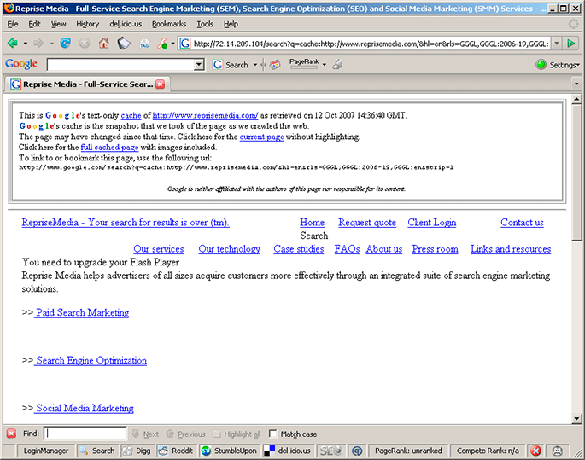
Task: Expand the Google toolbar search box dropdown
Action: click(x=199, y=65)
